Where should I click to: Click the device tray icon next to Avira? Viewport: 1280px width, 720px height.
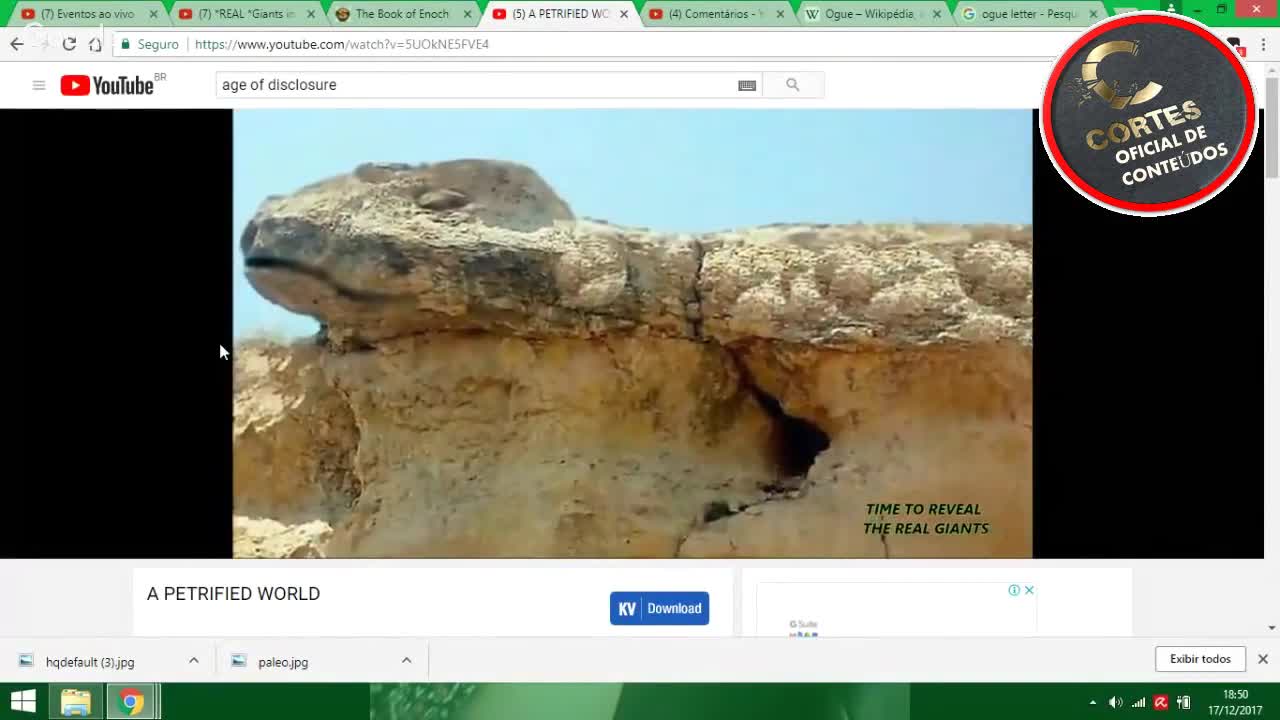pos(1184,702)
